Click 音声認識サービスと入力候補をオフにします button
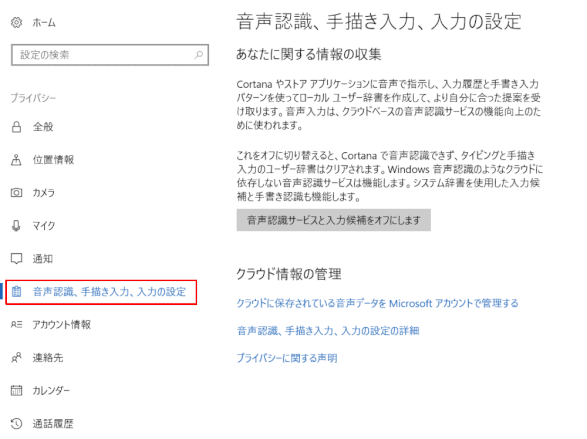 tap(334, 220)
